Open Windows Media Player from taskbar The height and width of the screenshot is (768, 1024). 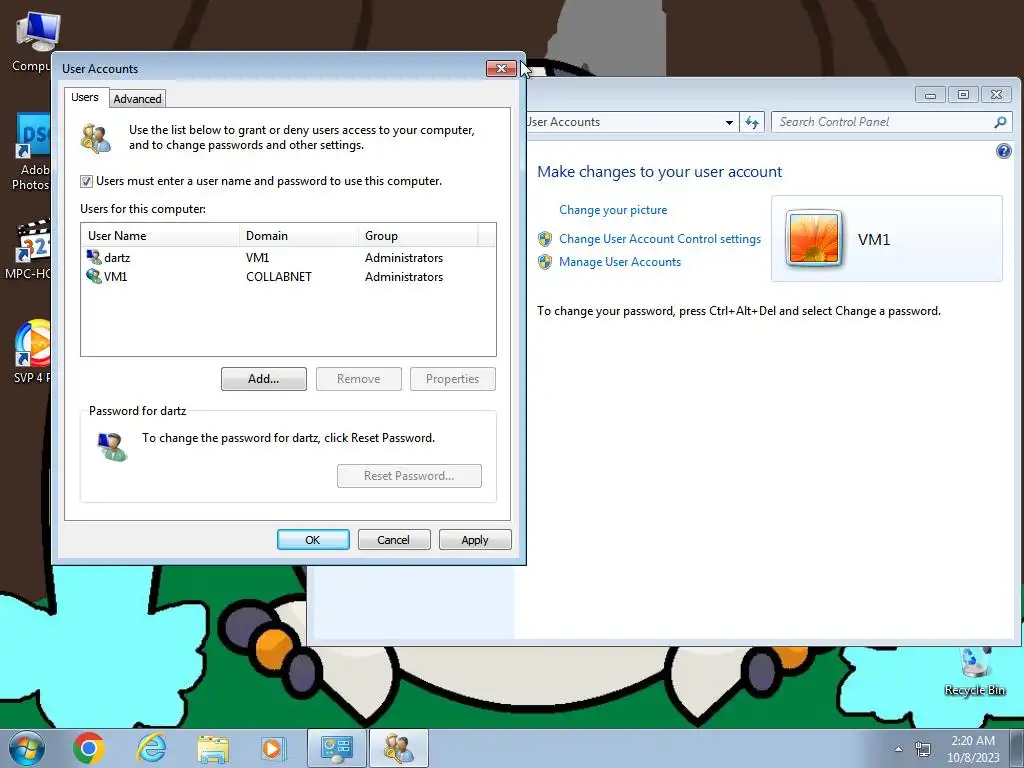tap(272, 748)
